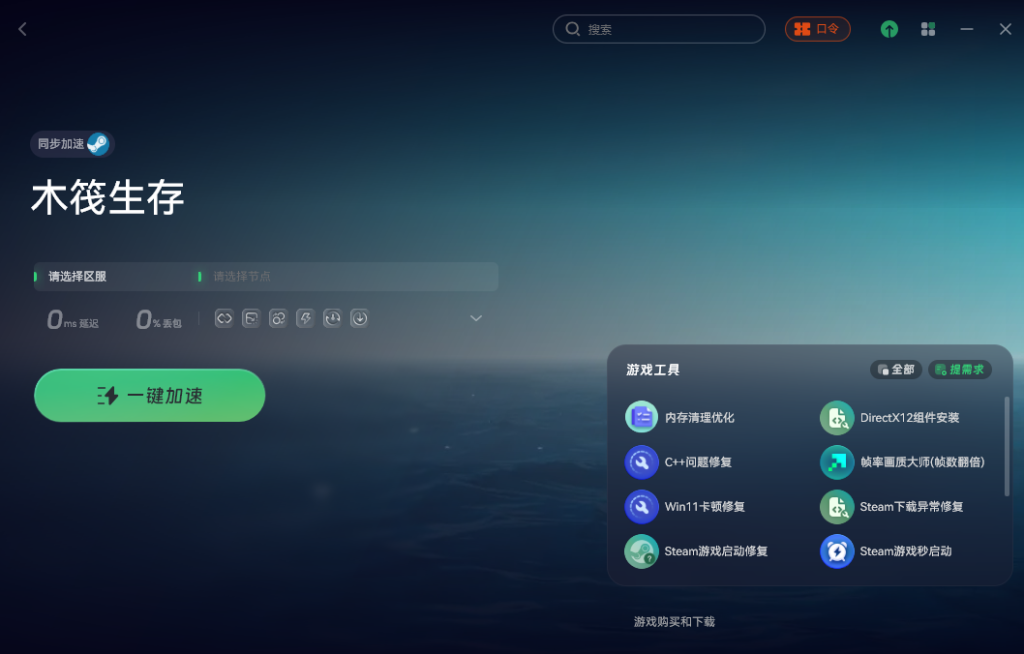Click the 一键加速 button
Screen dimensions: 1024x654
click(150, 395)
